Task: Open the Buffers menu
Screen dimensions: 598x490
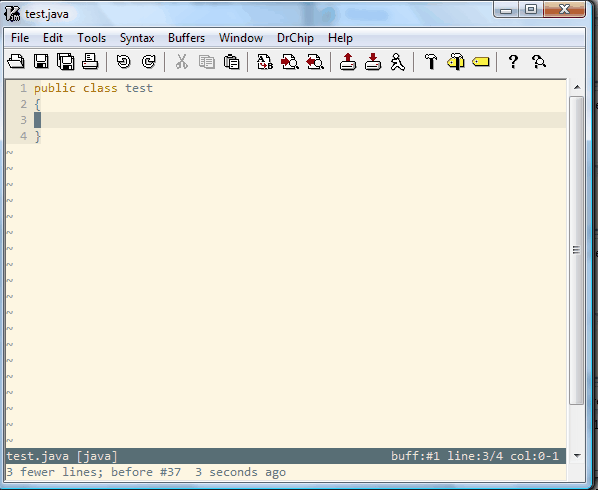Action: [x=186, y=38]
